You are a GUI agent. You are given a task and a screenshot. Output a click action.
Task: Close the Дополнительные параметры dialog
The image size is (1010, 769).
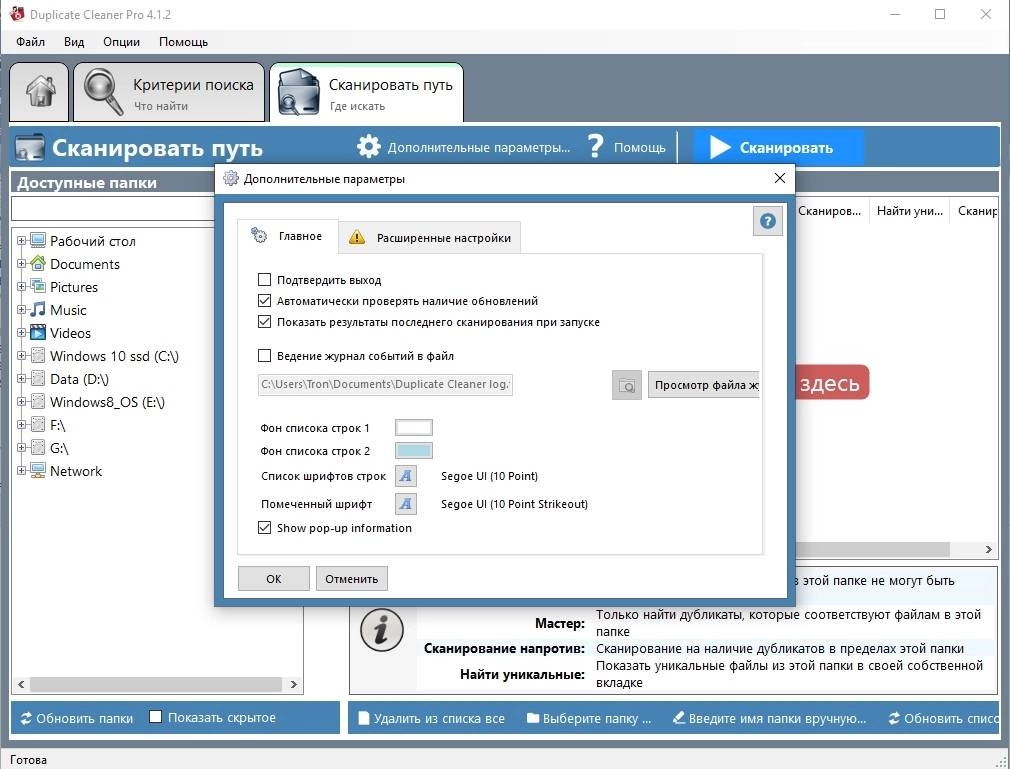tap(779, 178)
